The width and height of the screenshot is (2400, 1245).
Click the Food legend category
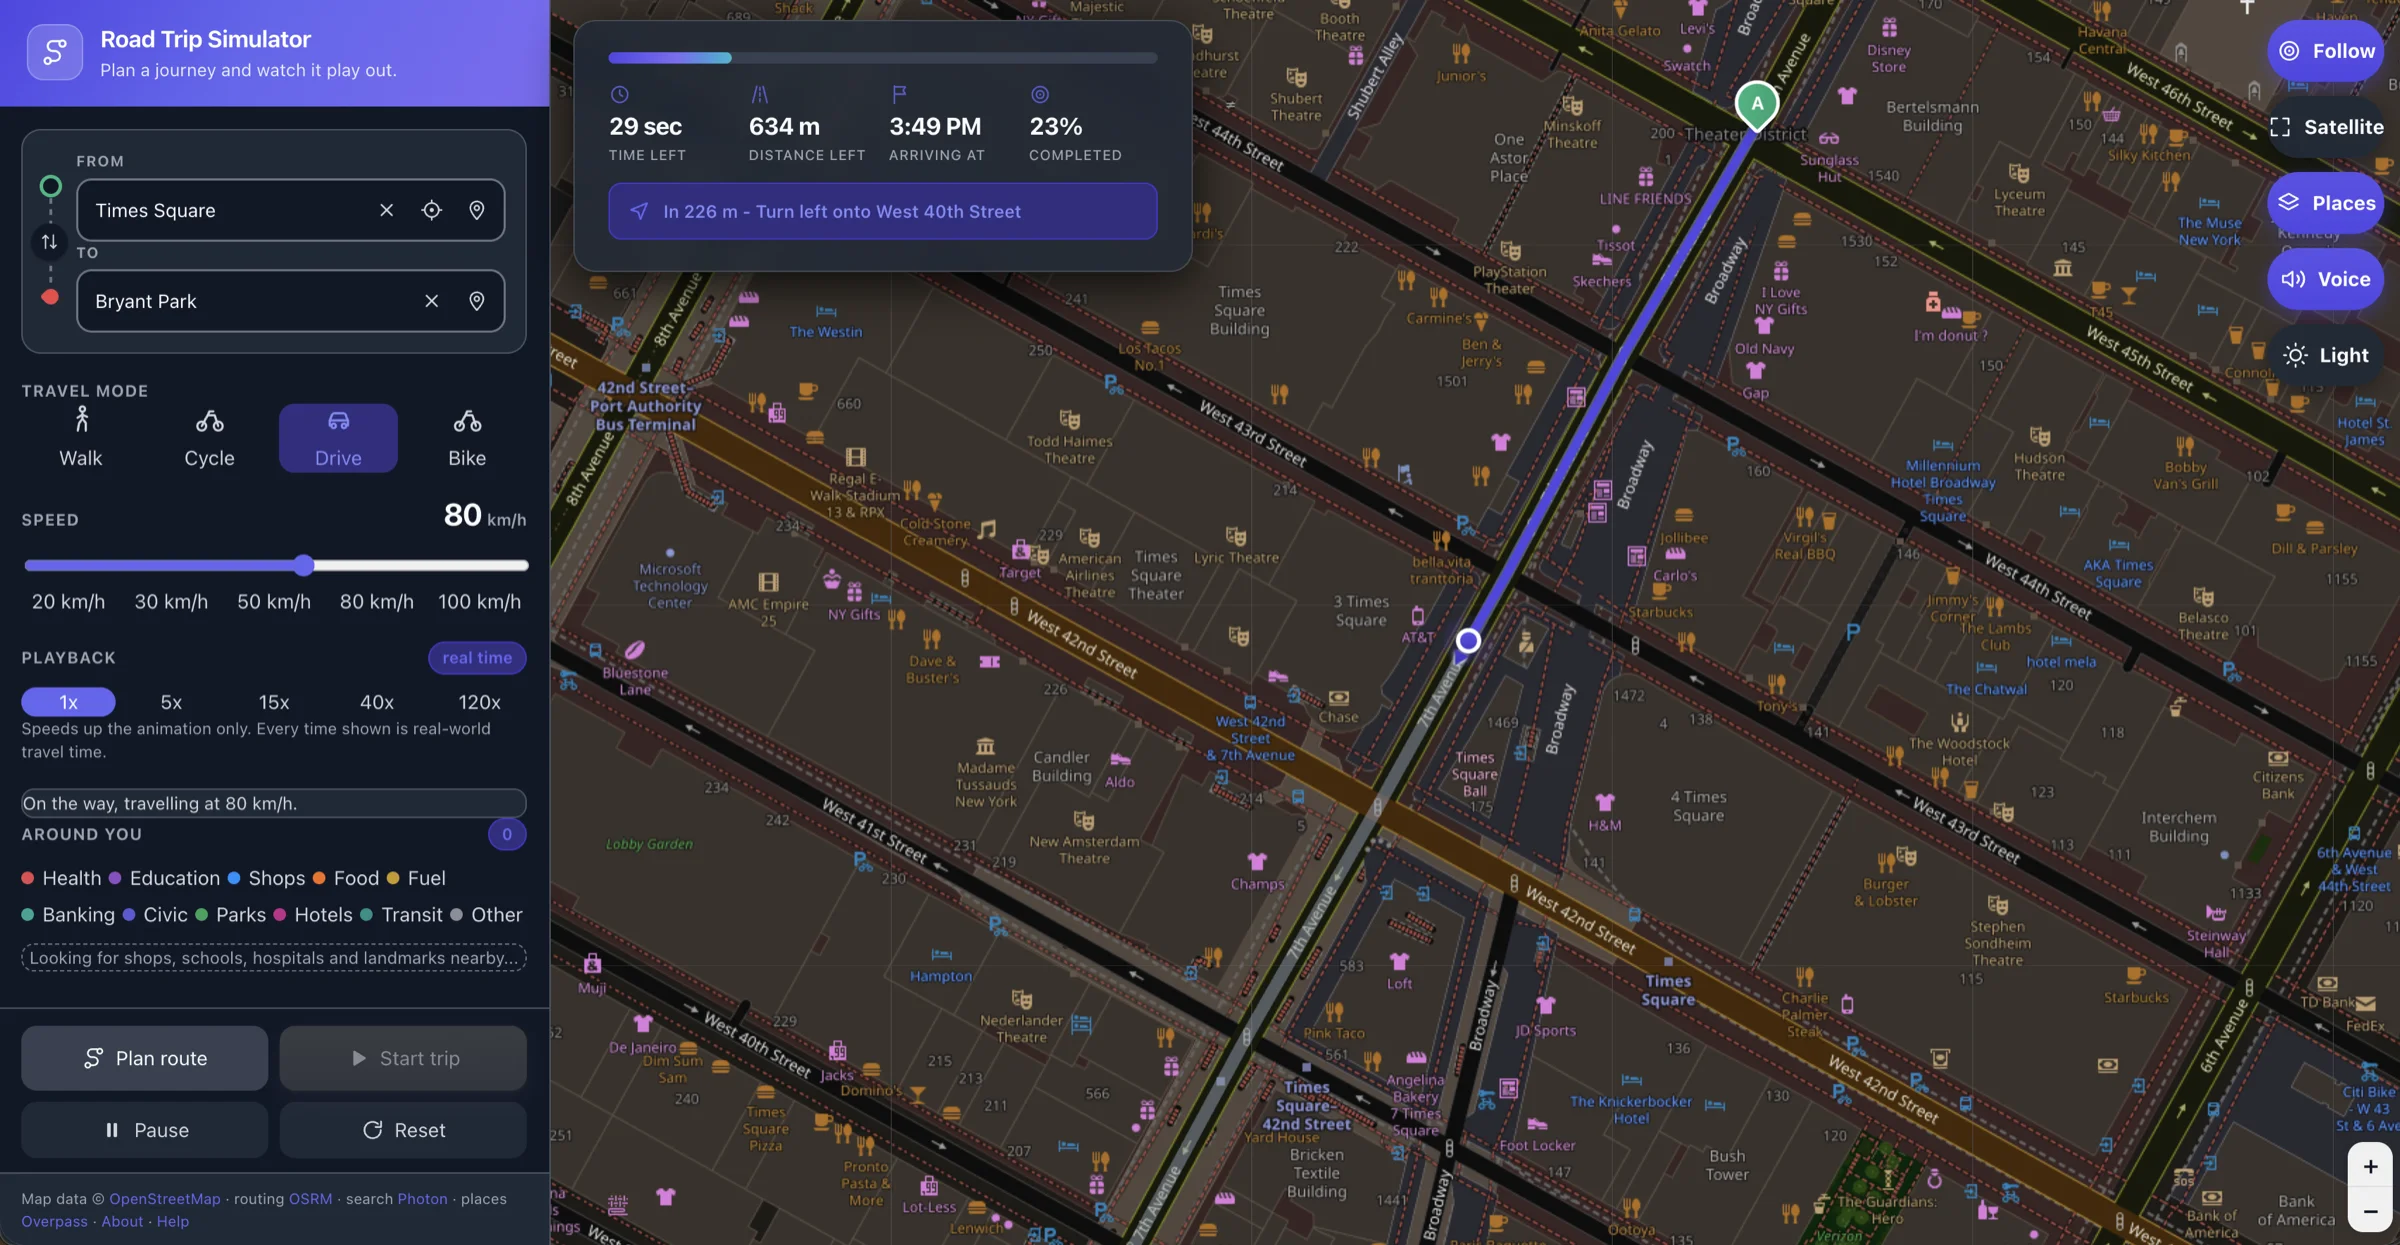tap(346, 878)
